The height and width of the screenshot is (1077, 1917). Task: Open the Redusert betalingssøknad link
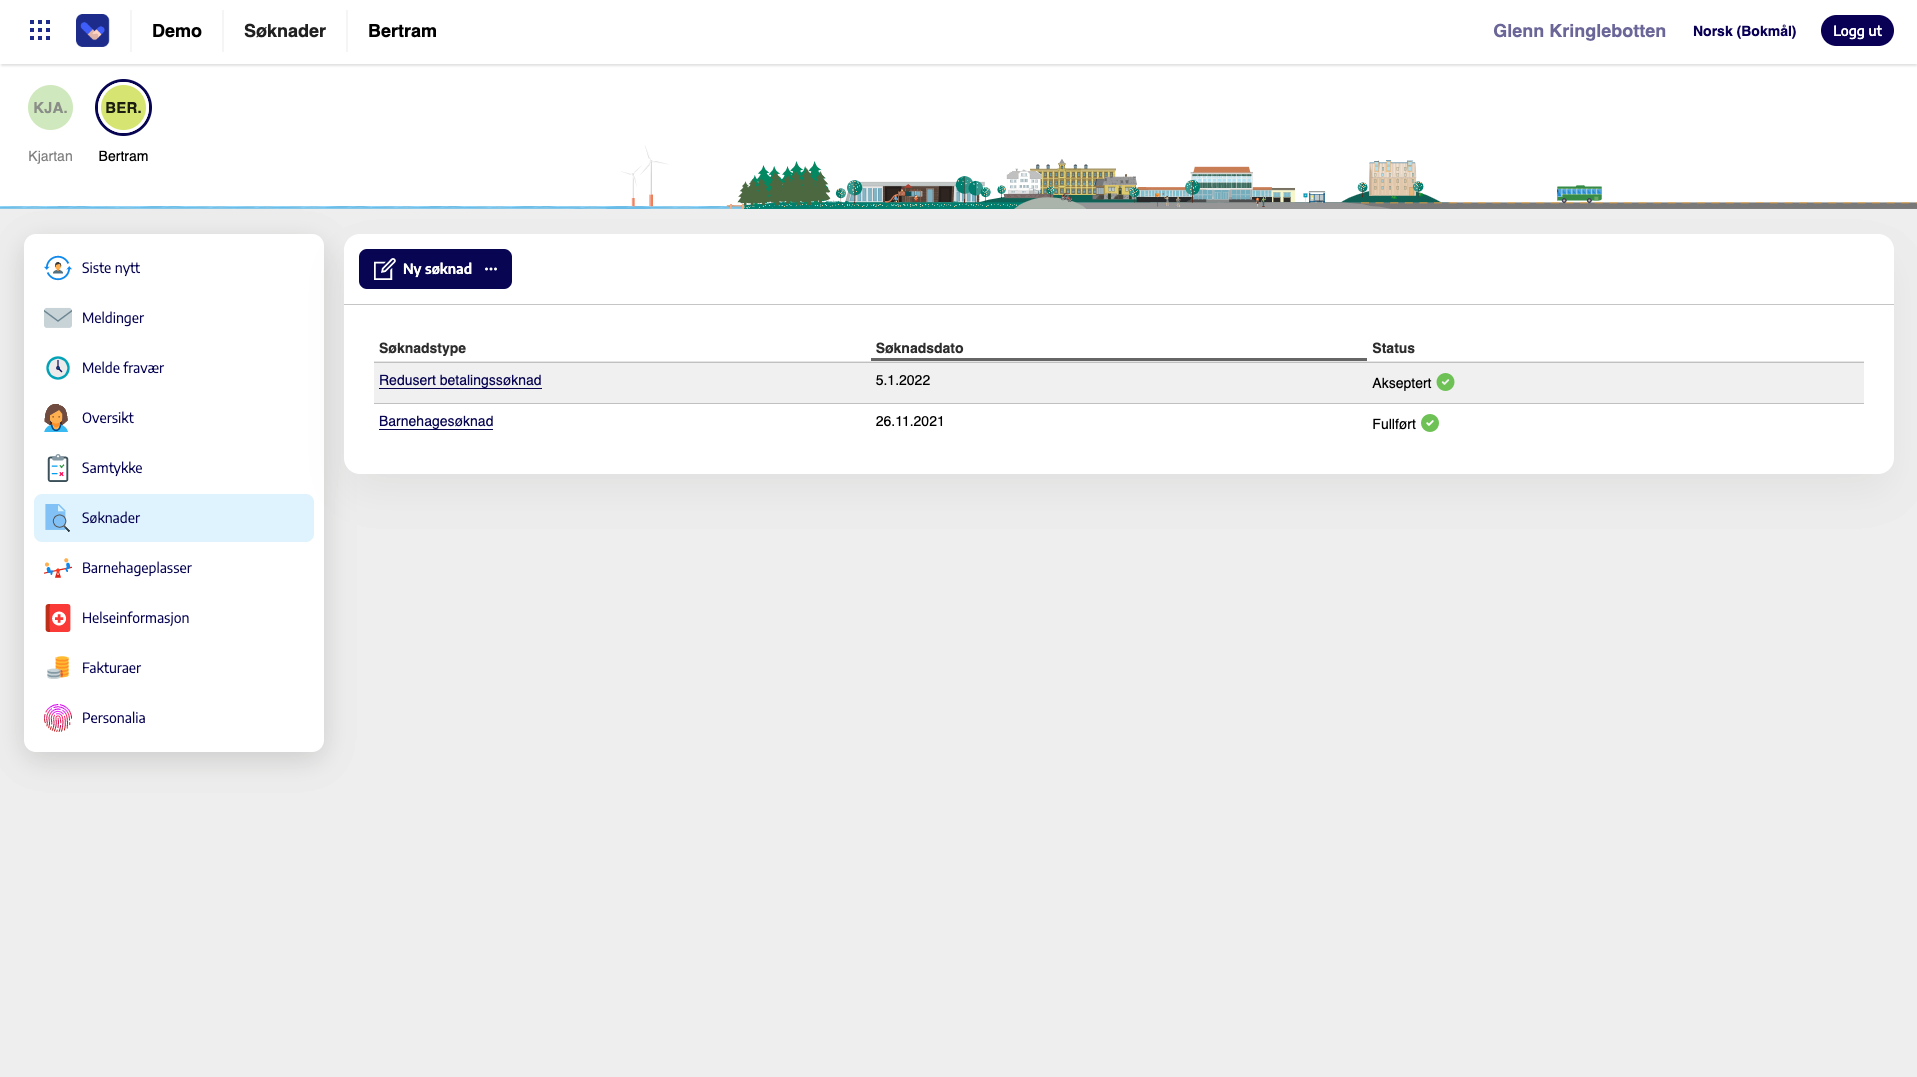pyautogui.click(x=460, y=380)
